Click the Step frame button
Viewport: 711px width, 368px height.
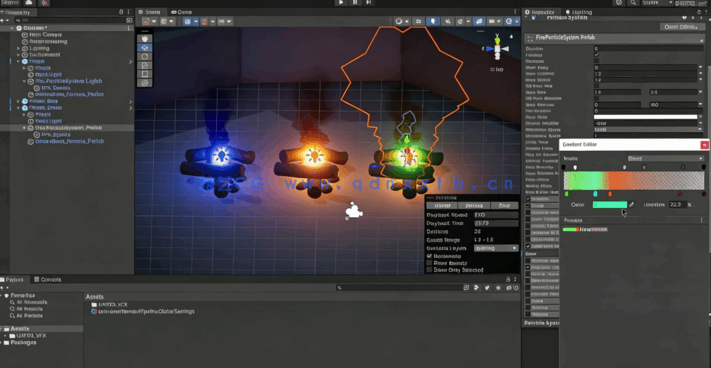369,2
